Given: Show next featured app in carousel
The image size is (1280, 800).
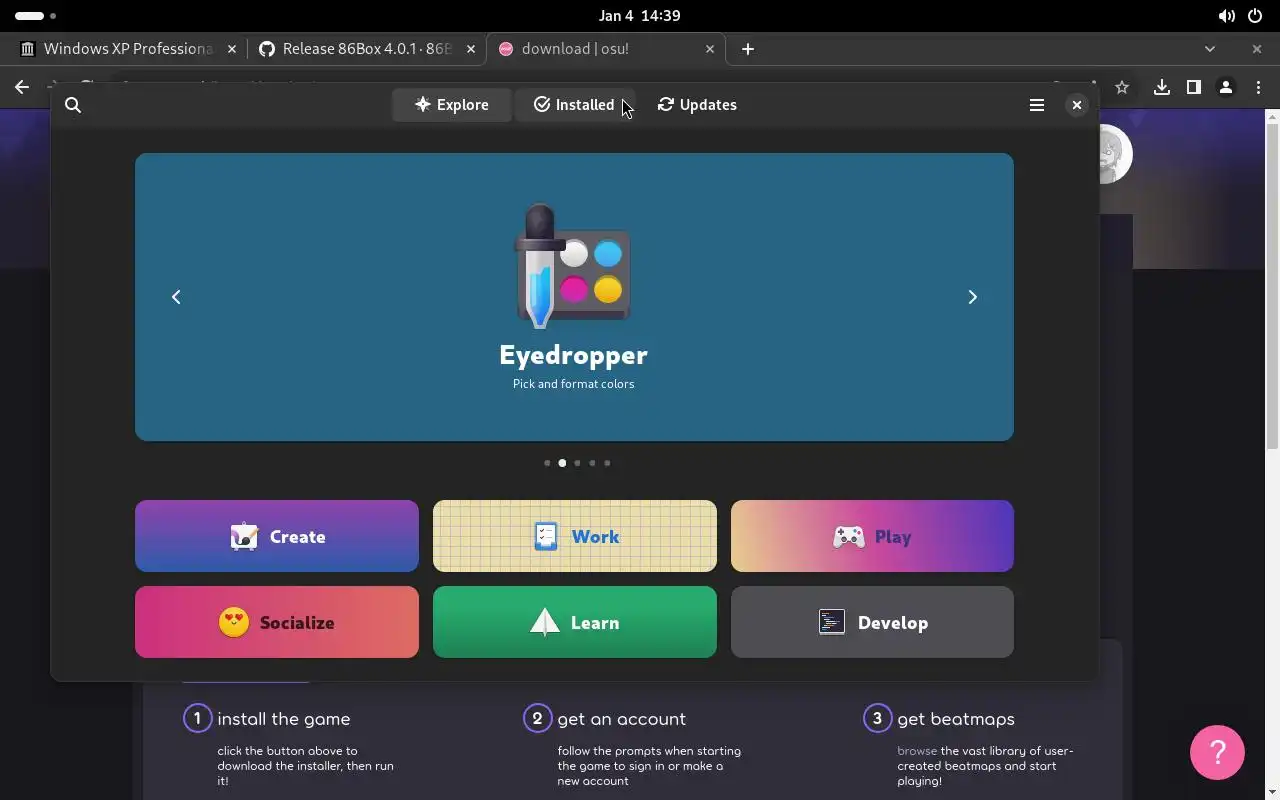Looking at the screenshot, I should [972, 297].
